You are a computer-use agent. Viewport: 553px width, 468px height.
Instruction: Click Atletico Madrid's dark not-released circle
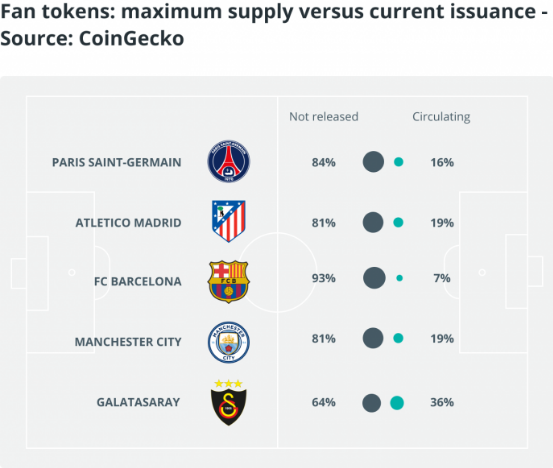pyautogui.click(x=373, y=223)
